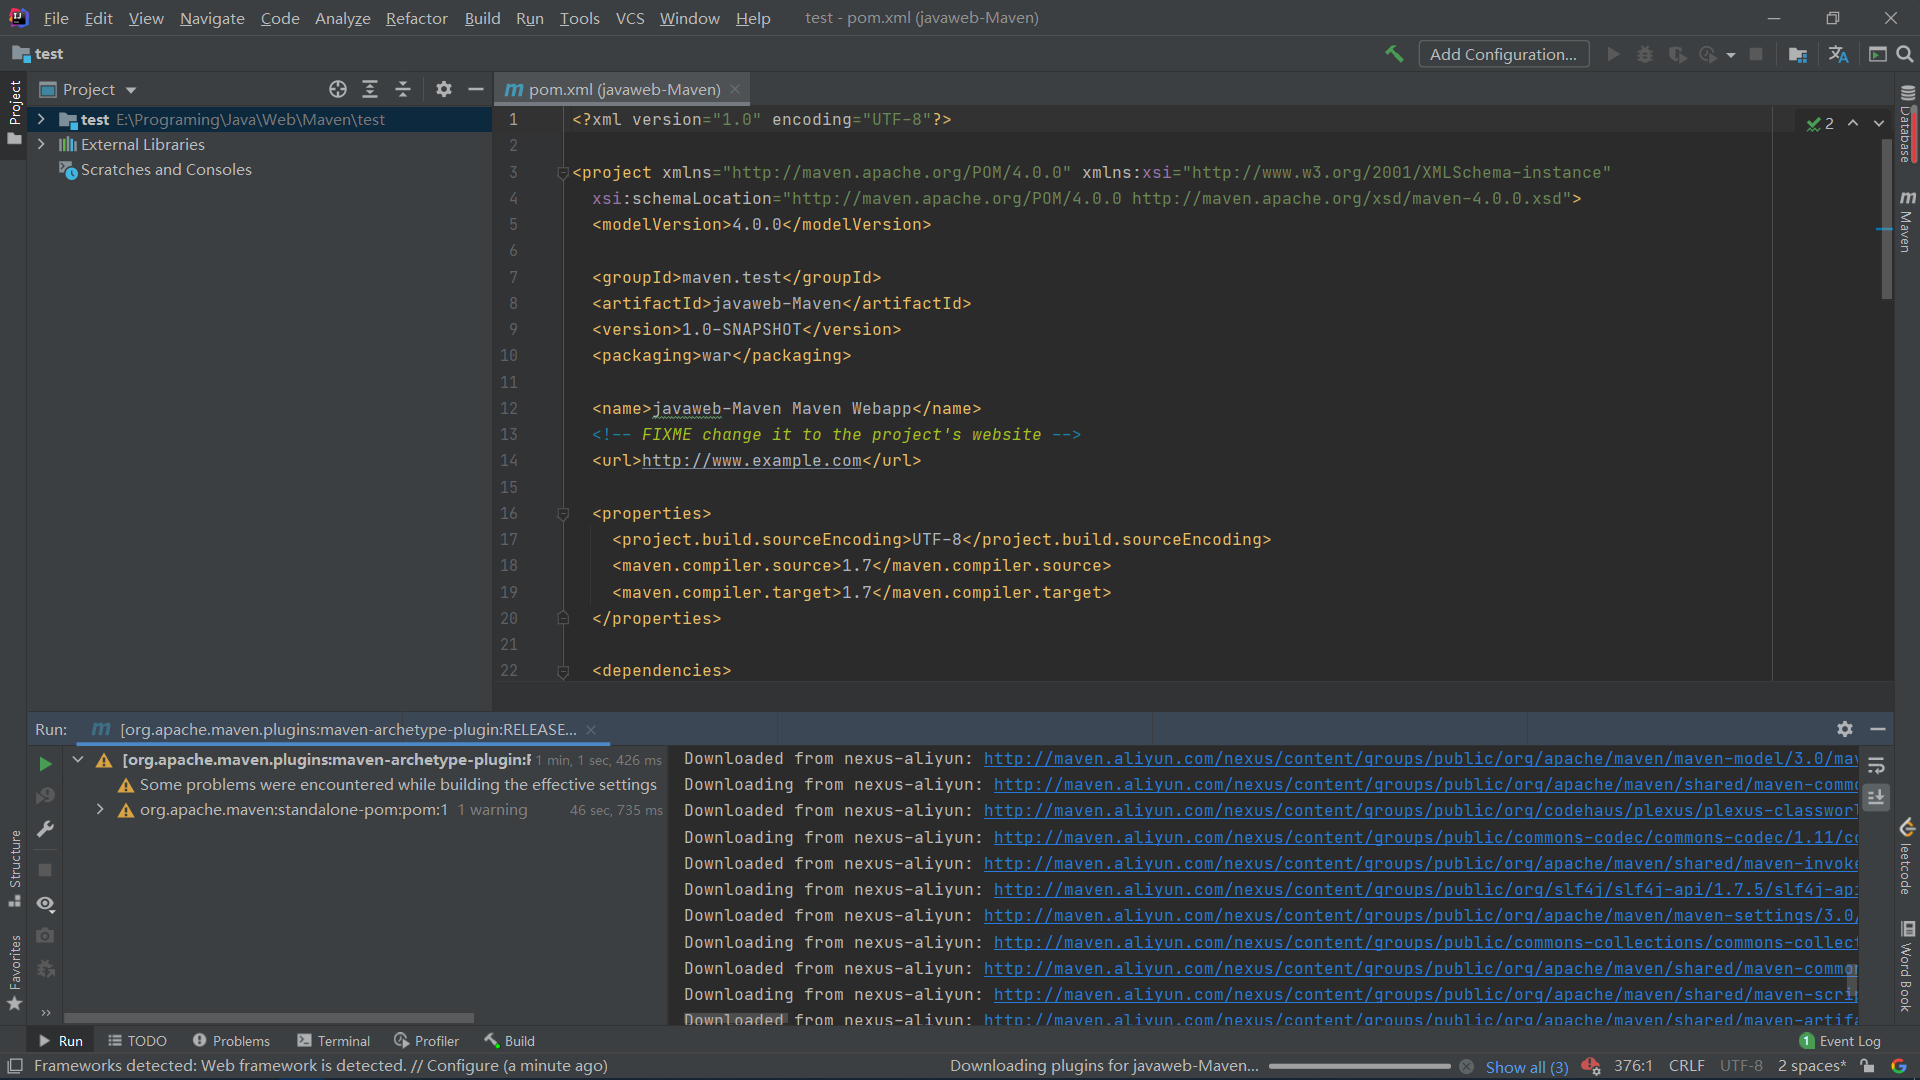This screenshot has width=1920, height=1080.
Task: Open Search Everywhere magnifier icon
Action: pos(1905,54)
